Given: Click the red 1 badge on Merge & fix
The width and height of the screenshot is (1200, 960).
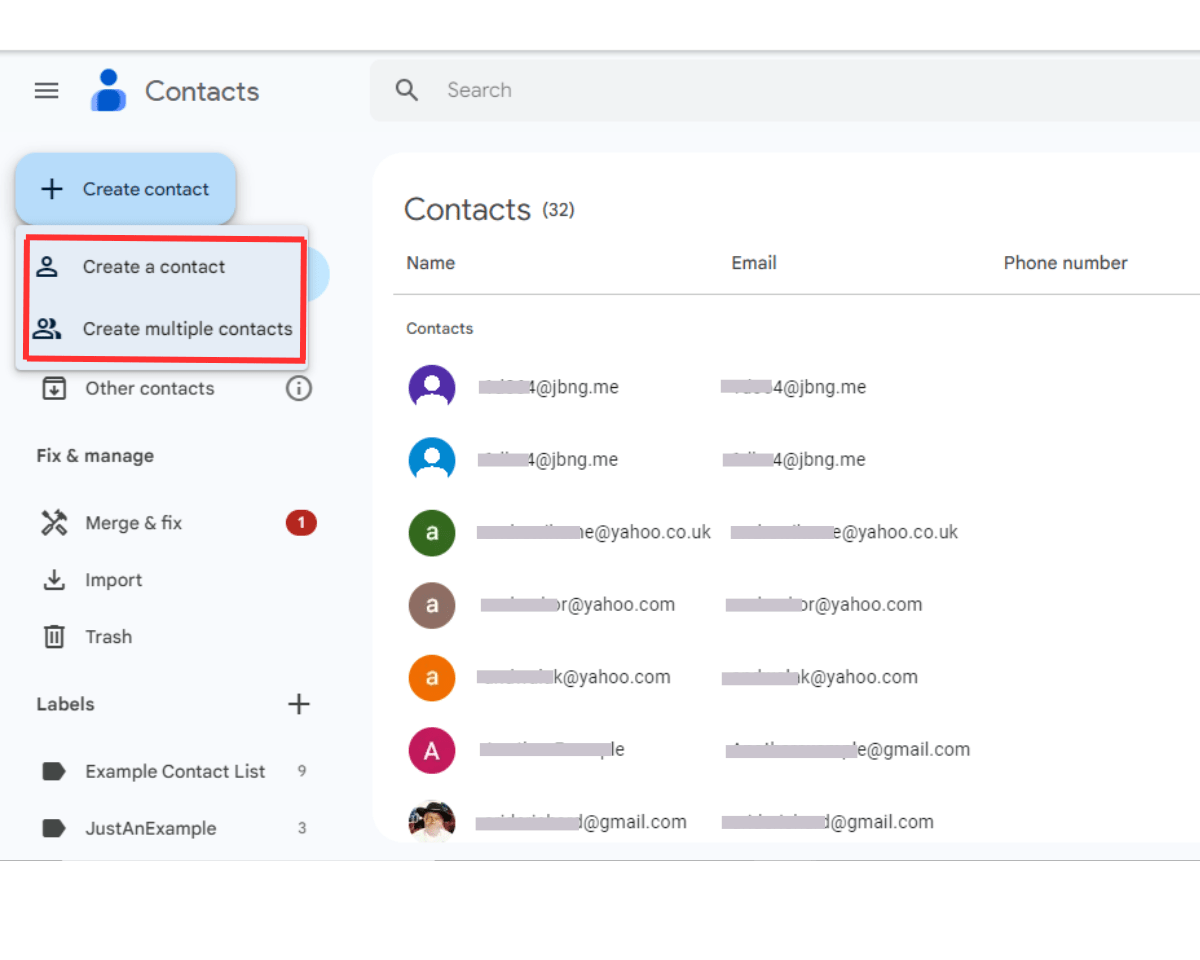Looking at the screenshot, I should point(301,522).
